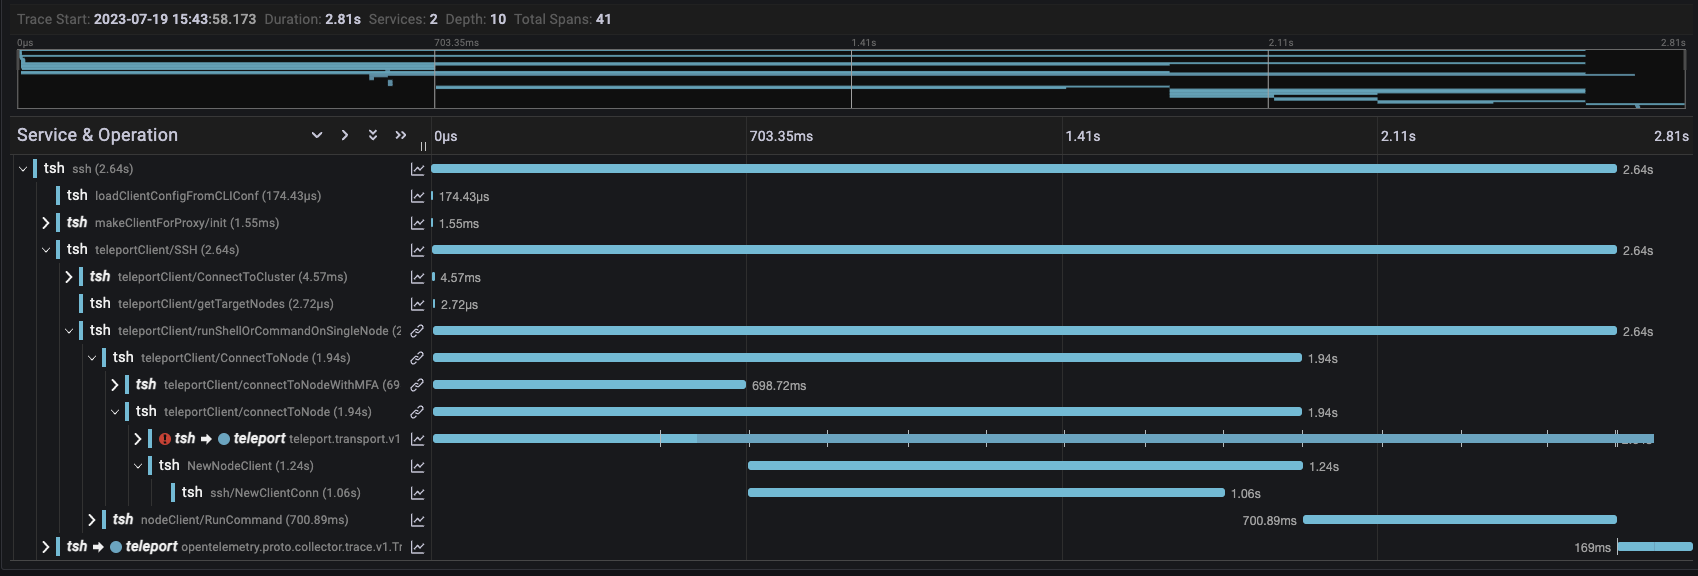Viewport: 1698px width, 576px height.
Task: Expand the opentelemetry.proto.collector.trace span
Action: point(46,547)
